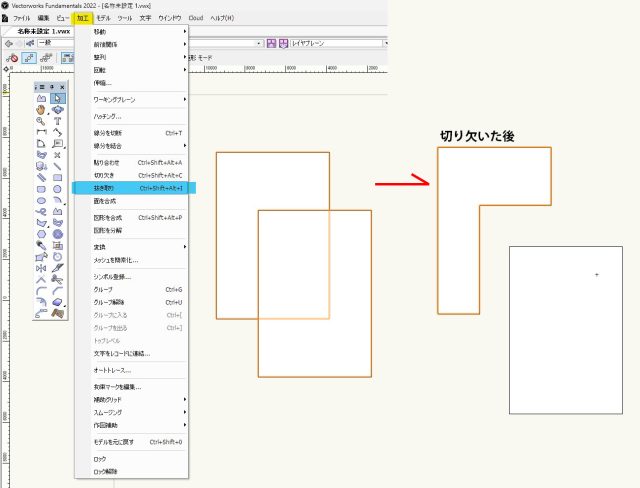This screenshot has width=640, height=488.
Task: Open the ファイル menu
Action: click(21, 19)
